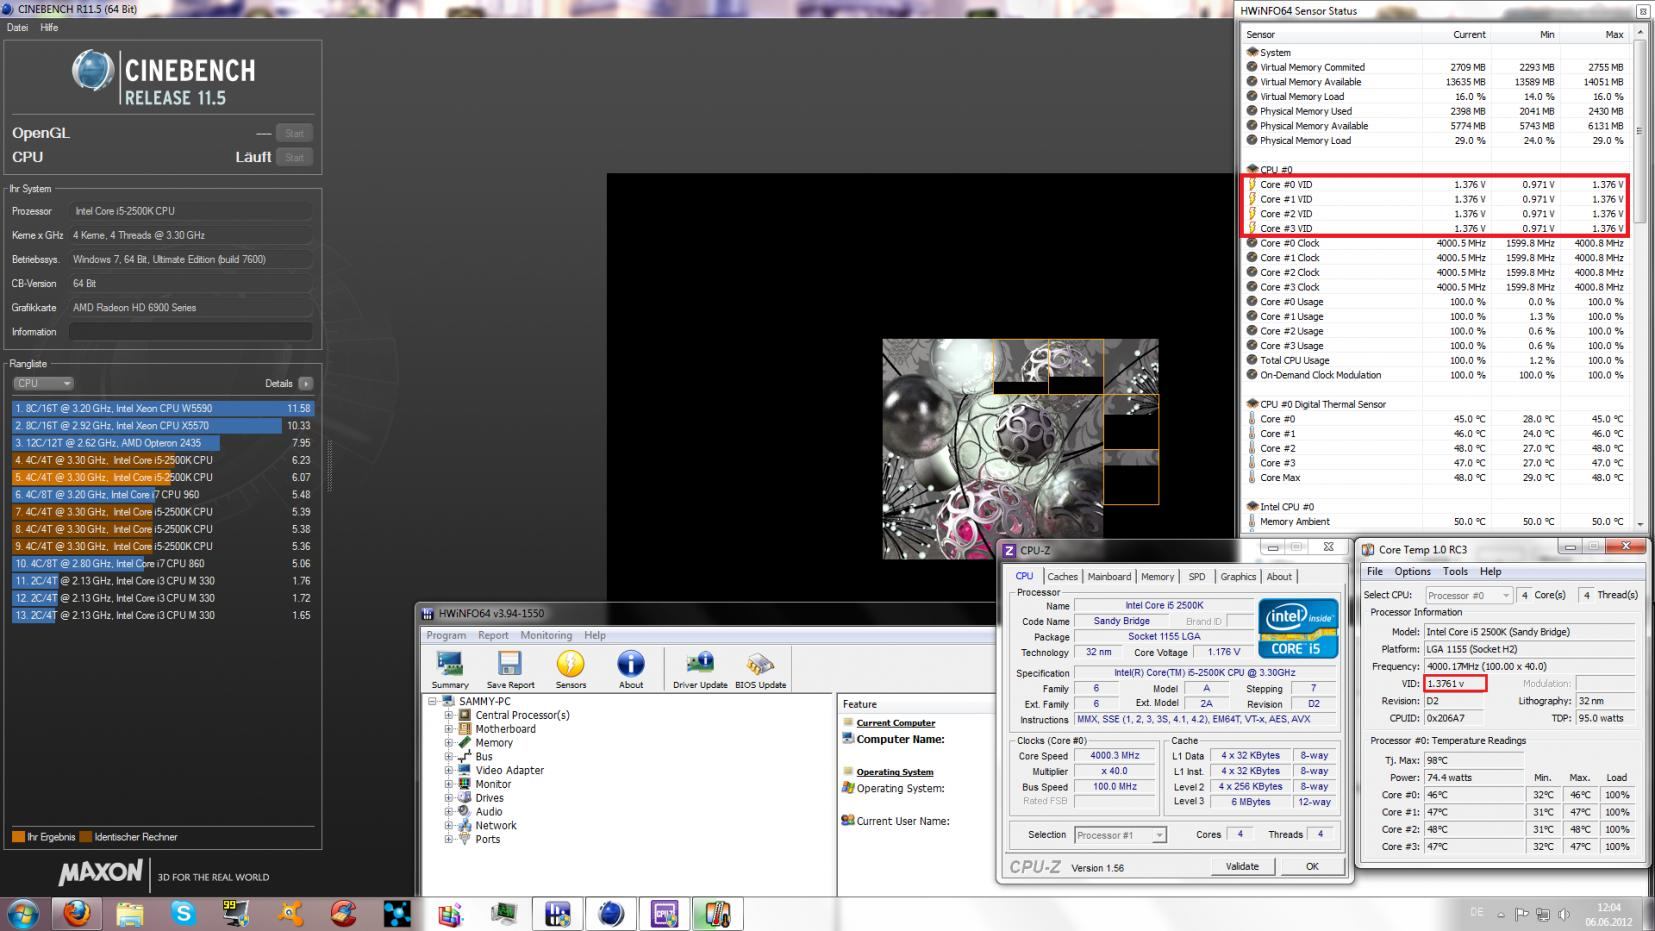Click Total CPU Usage sensor row
Screen dimensions: 1655x931
click(x=1437, y=360)
